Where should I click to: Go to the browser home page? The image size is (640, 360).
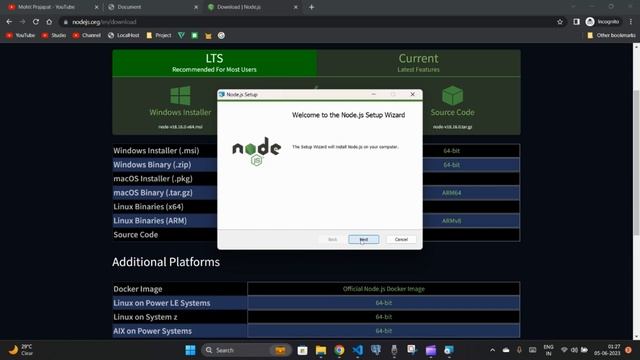[x=49, y=22]
